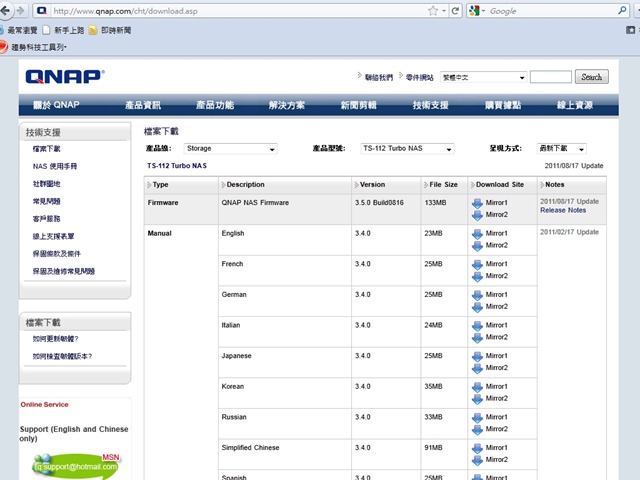Download English manual Mirror1 arrow icon
Screen dimensions: 640x480
click(x=477, y=233)
